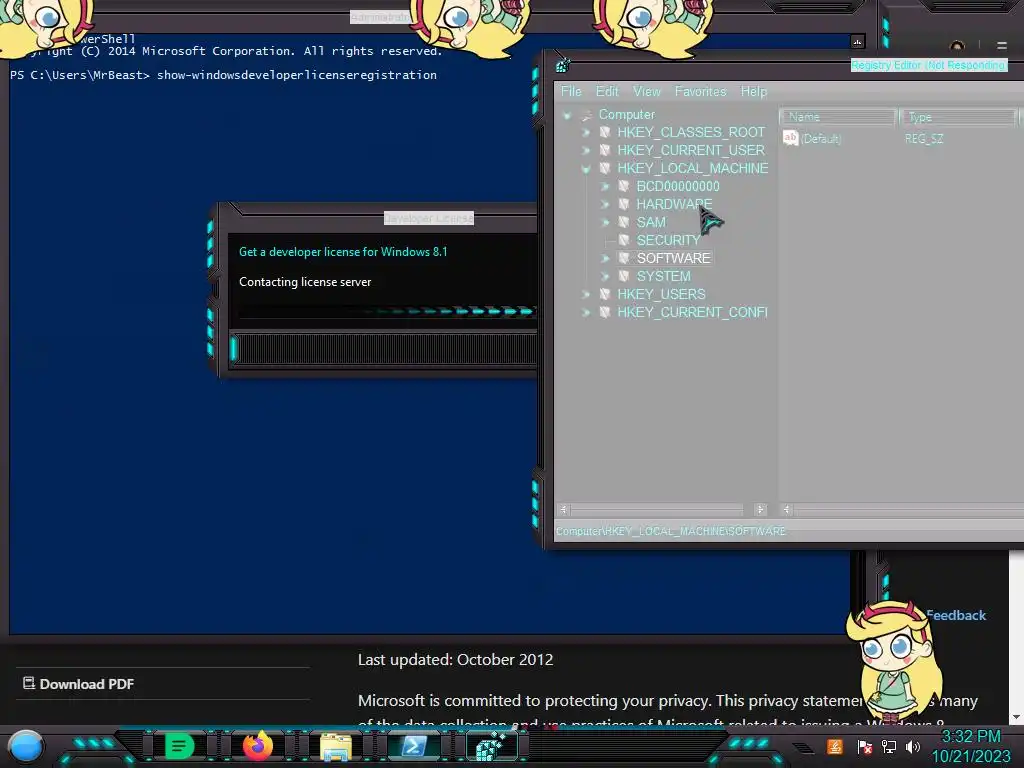Screen dimensions: 1024x768
Task: Click the (Default) string value icon
Action: click(x=790, y=138)
